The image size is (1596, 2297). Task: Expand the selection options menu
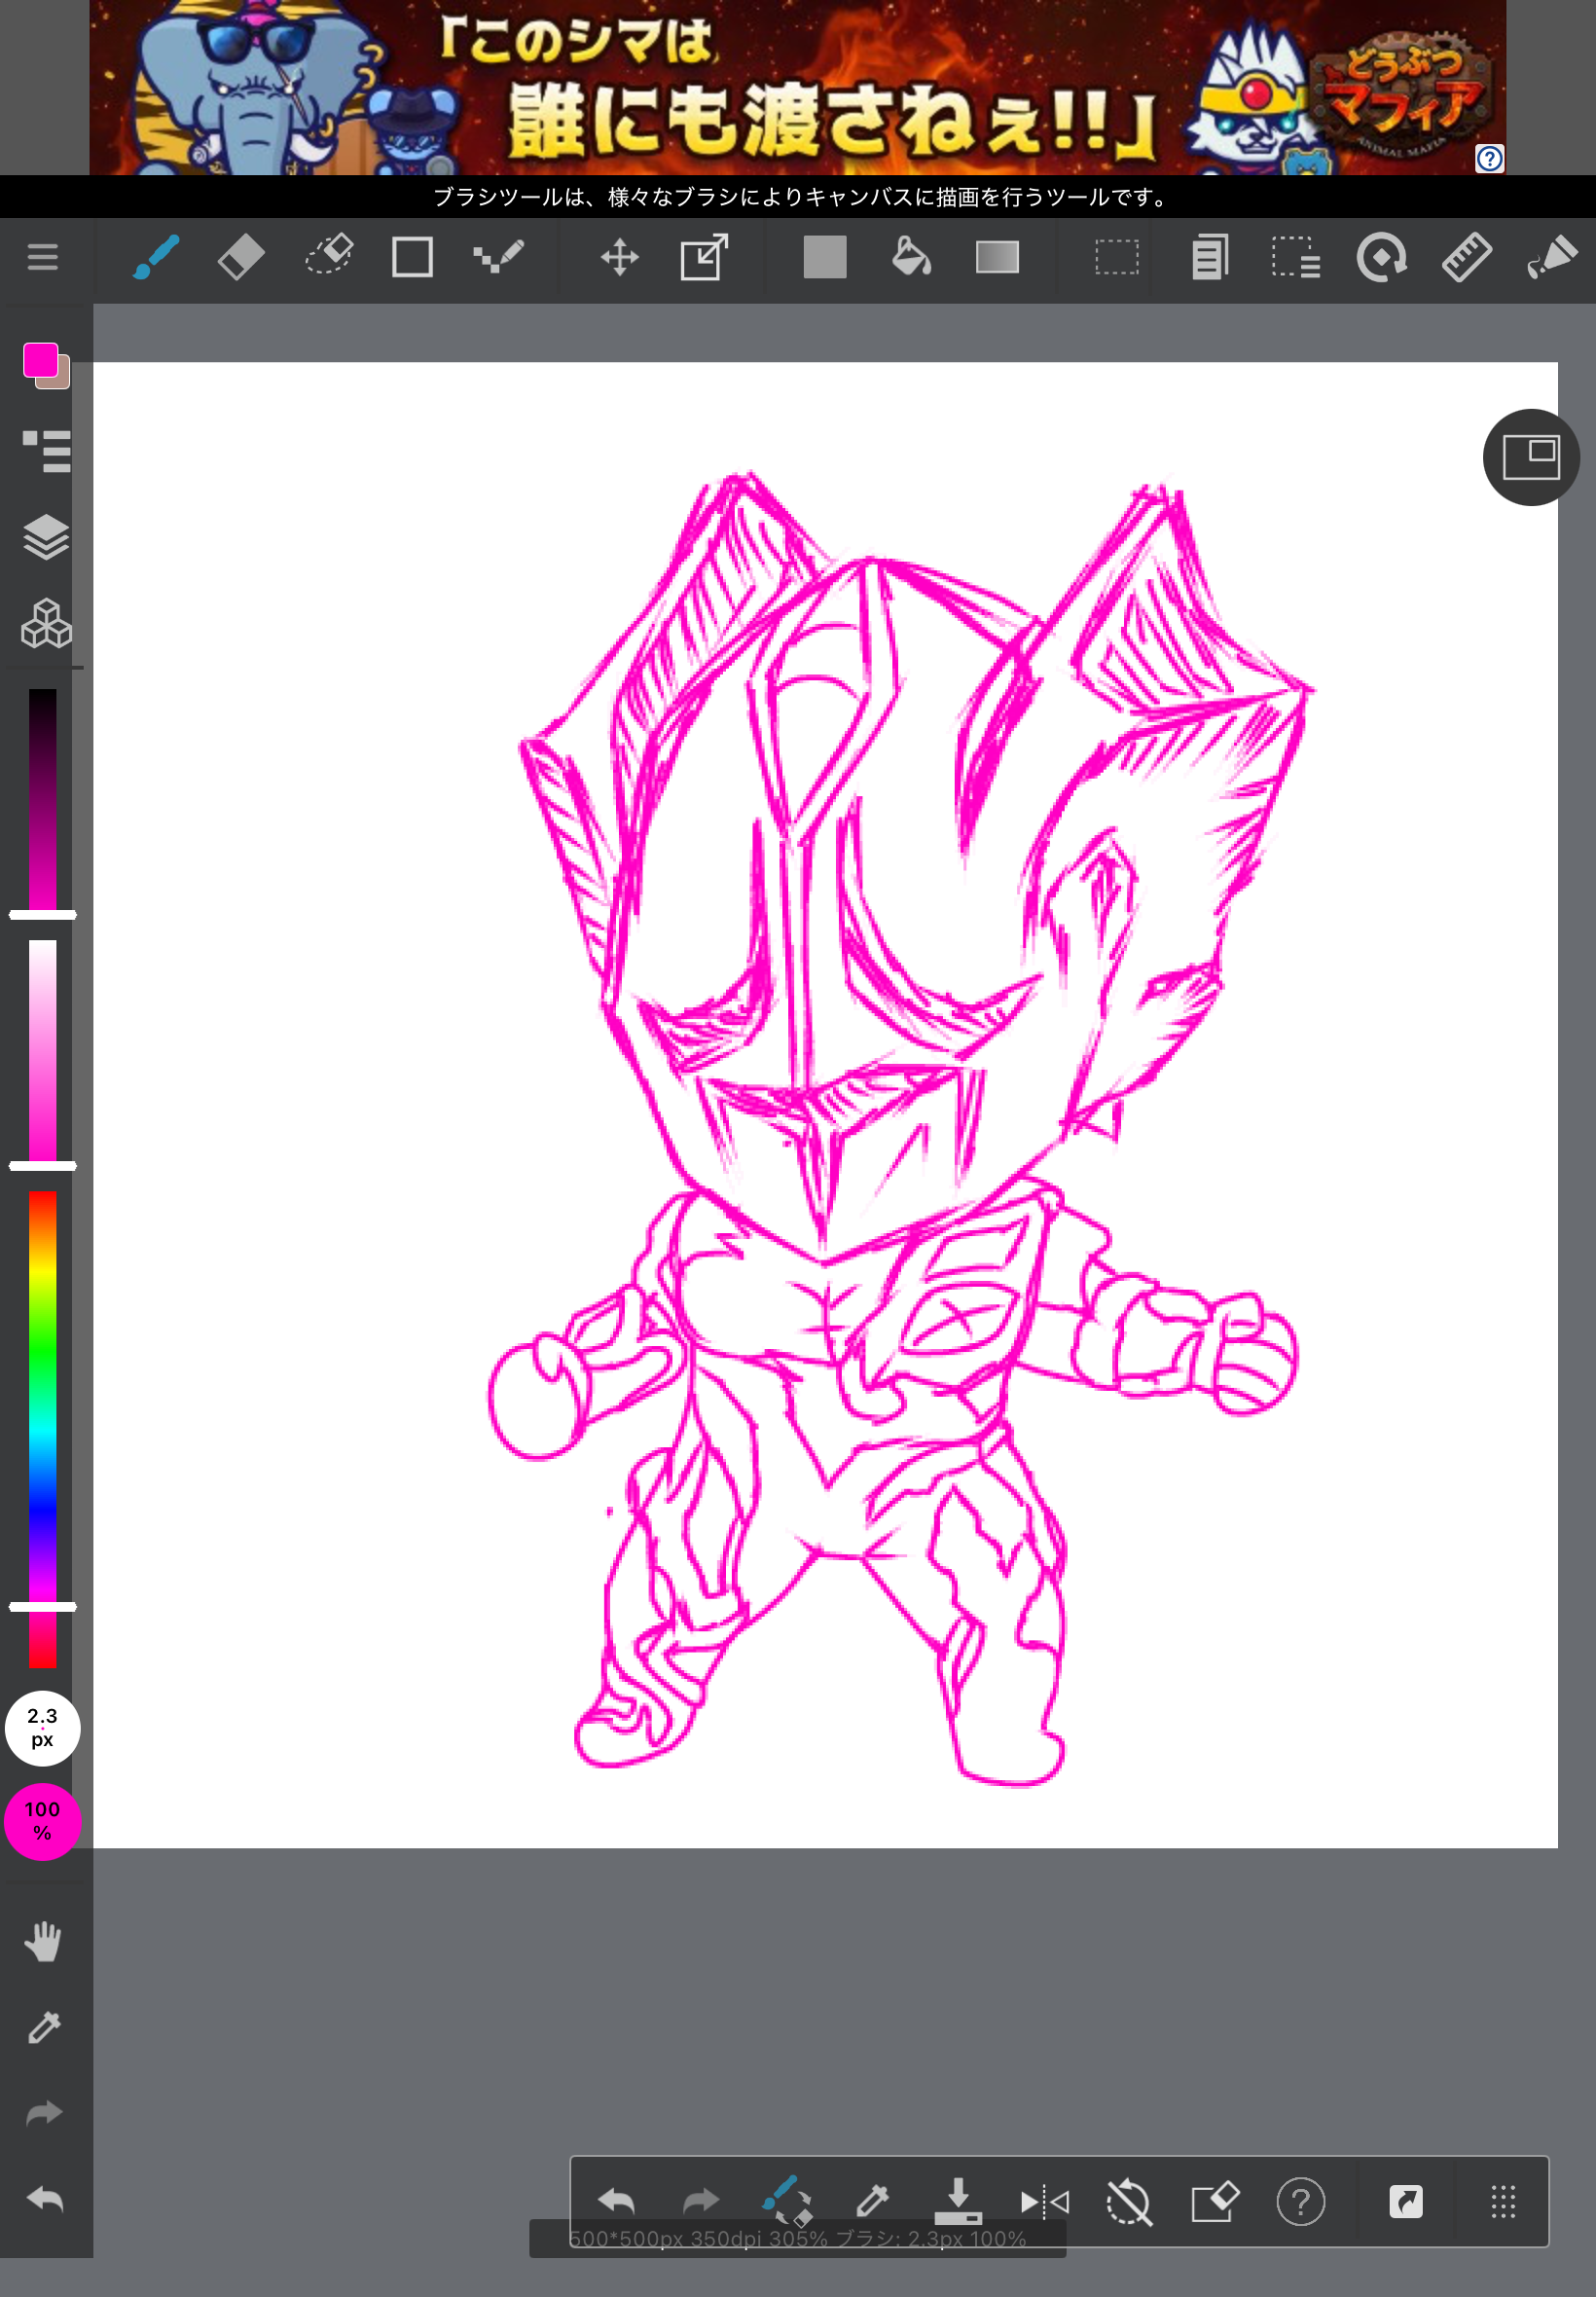click(x=1295, y=258)
